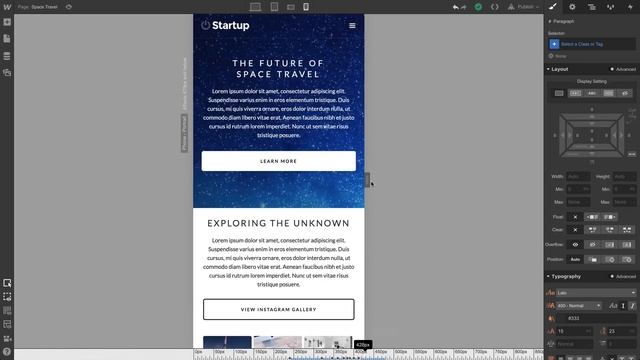
Task: Switch to the Navigator tab
Action: point(591,7)
